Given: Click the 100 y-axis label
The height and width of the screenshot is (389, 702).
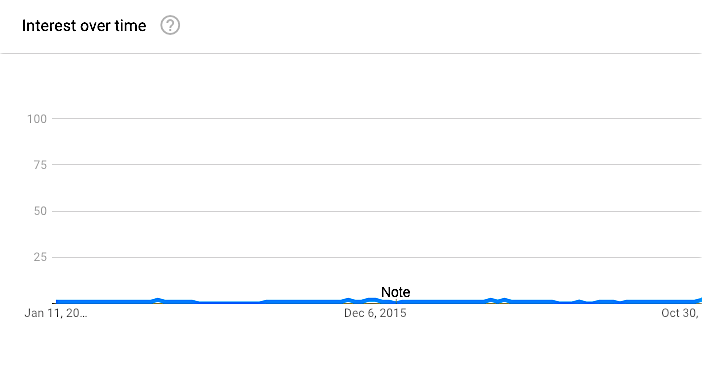Looking at the screenshot, I should coord(37,119).
